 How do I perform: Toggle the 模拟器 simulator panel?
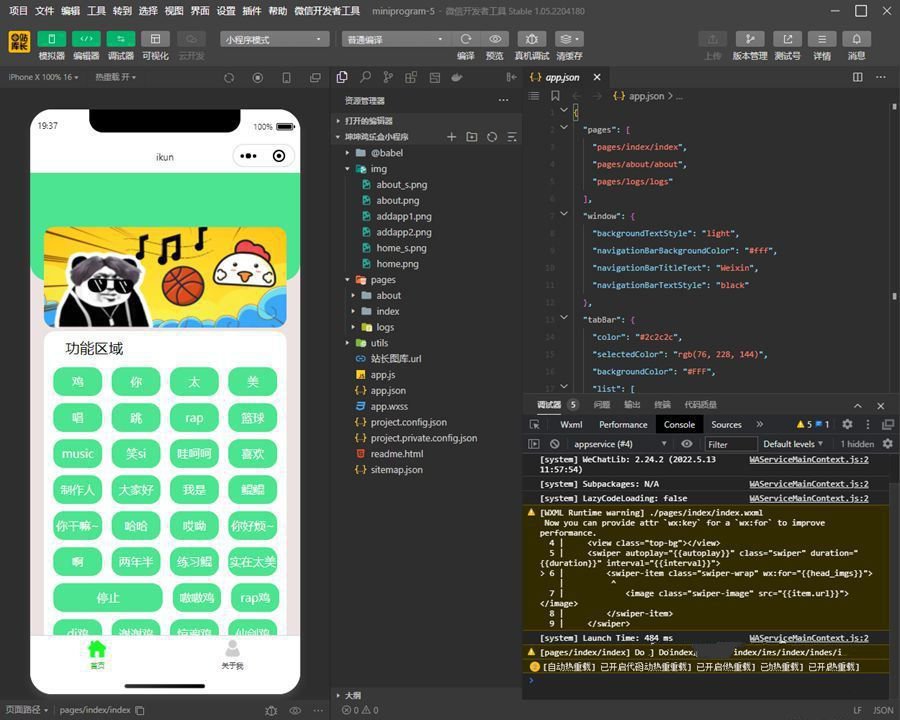(51, 39)
